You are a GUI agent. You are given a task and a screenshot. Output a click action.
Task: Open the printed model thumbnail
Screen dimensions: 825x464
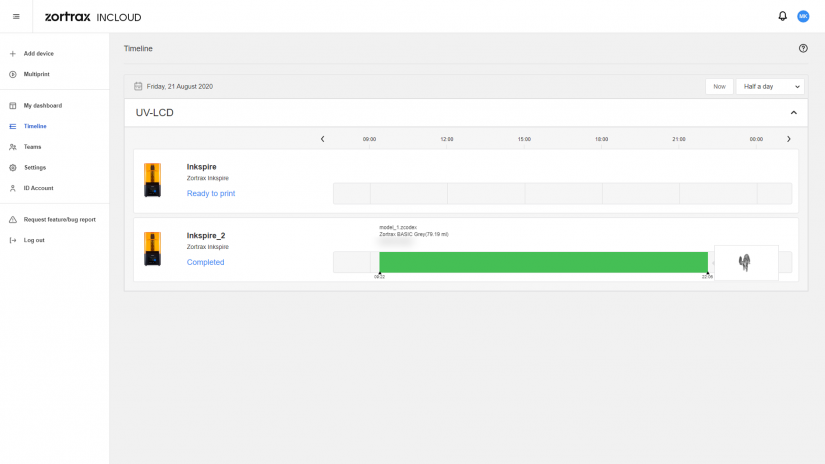[746, 263]
